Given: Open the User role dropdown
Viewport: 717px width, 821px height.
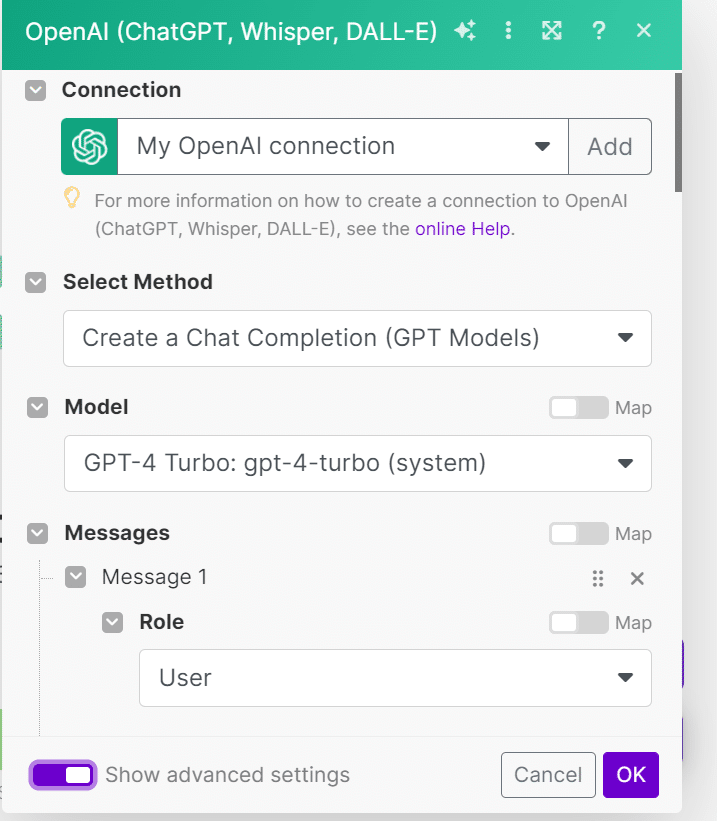Looking at the screenshot, I should click(395, 678).
